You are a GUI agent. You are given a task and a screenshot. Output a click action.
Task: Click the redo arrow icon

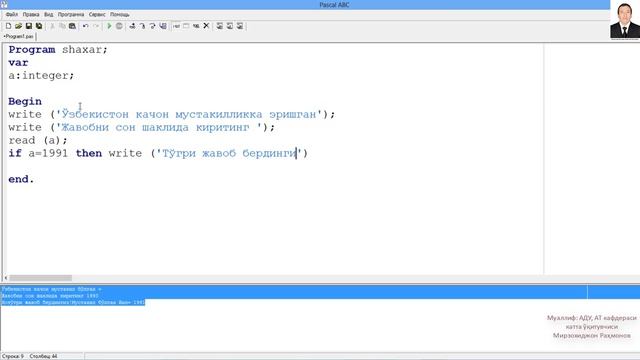(96, 26)
